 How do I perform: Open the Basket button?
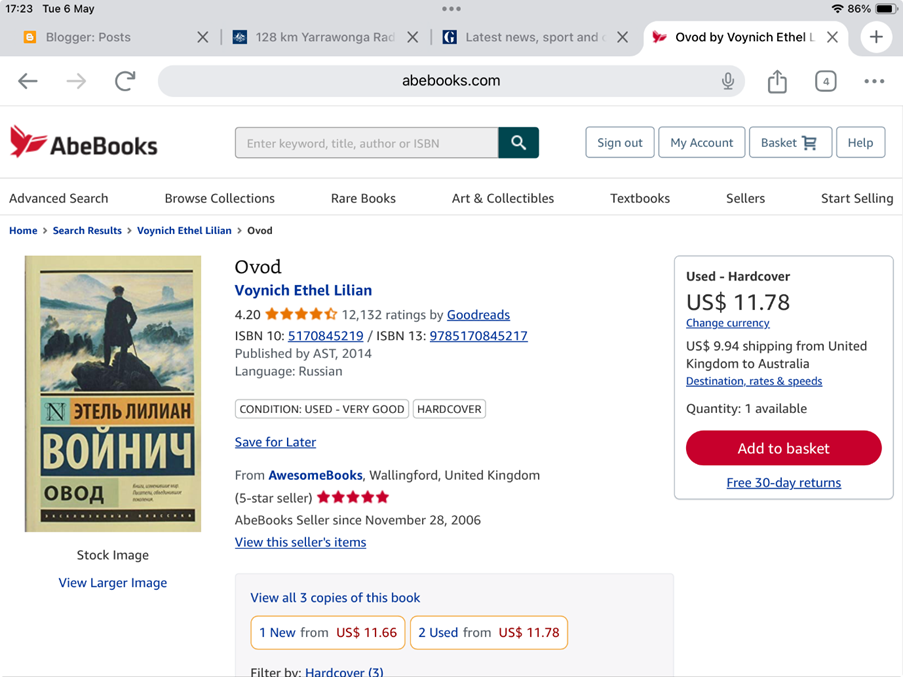789,143
